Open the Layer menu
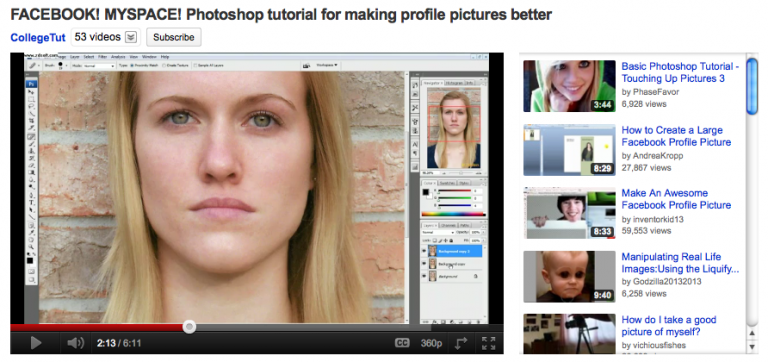Image resolution: width=768 pixels, height=362 pixels. [74, 57]
